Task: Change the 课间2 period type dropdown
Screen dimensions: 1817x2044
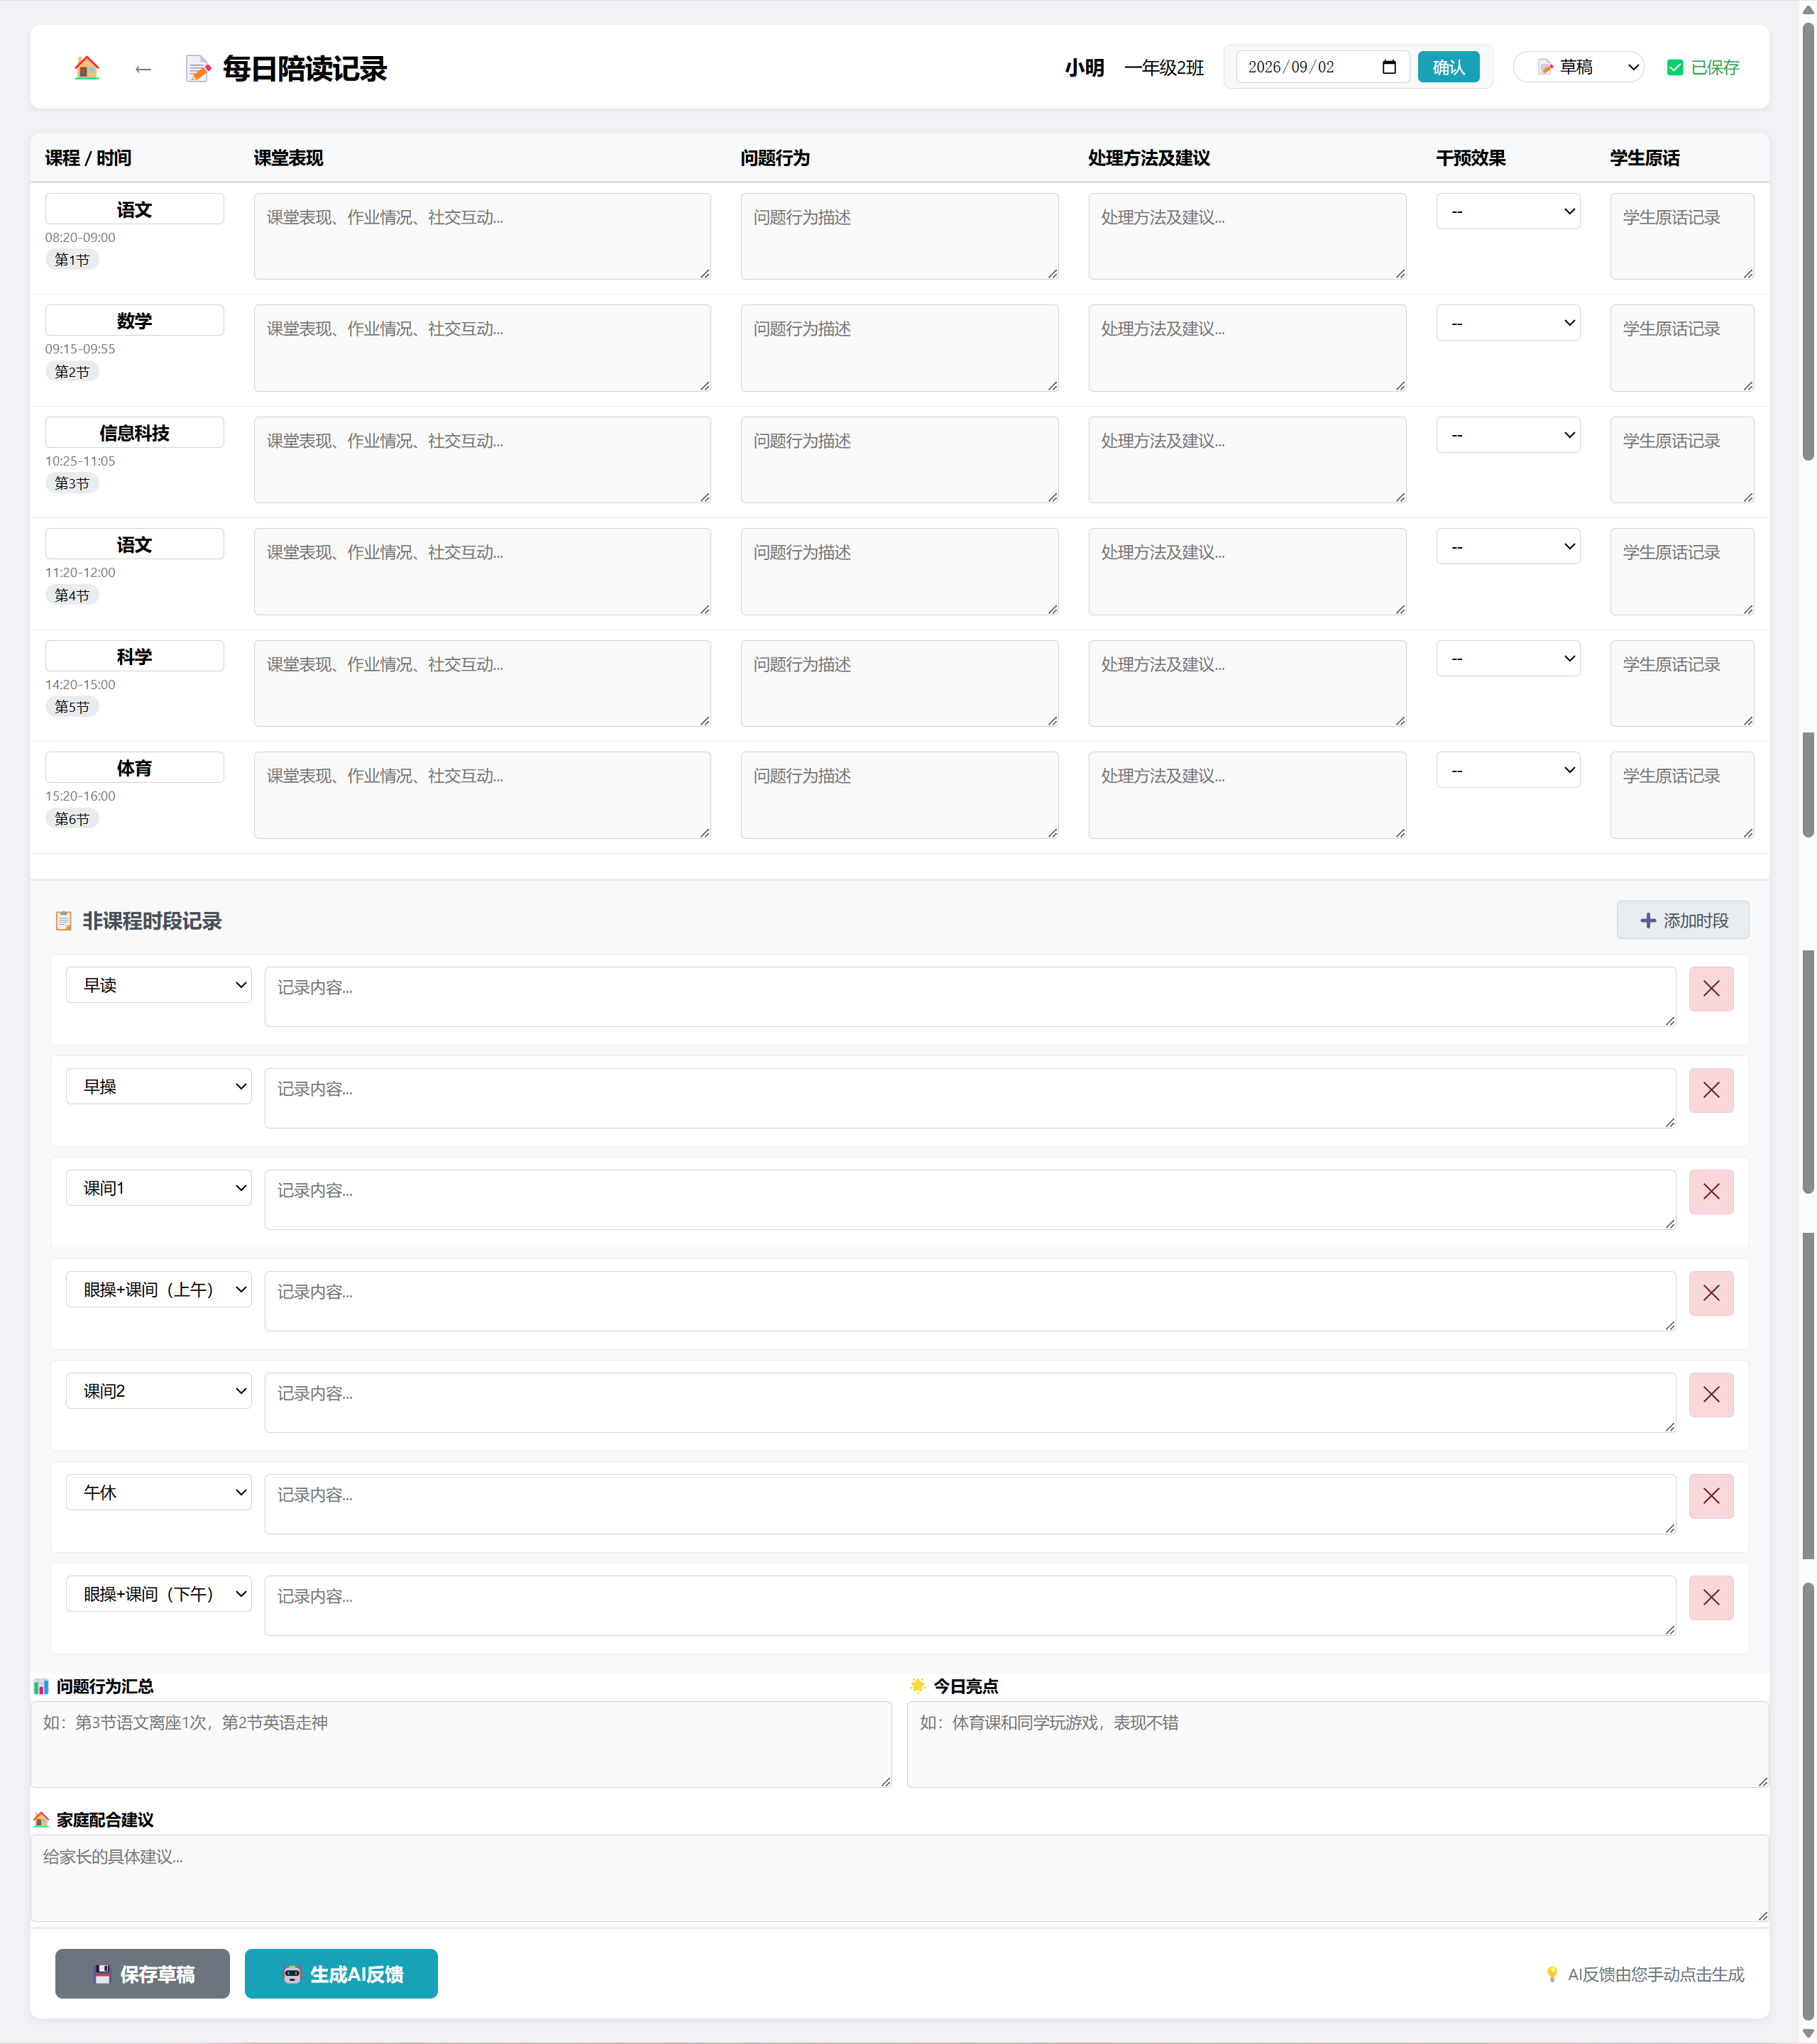Action: (159, 1391)
